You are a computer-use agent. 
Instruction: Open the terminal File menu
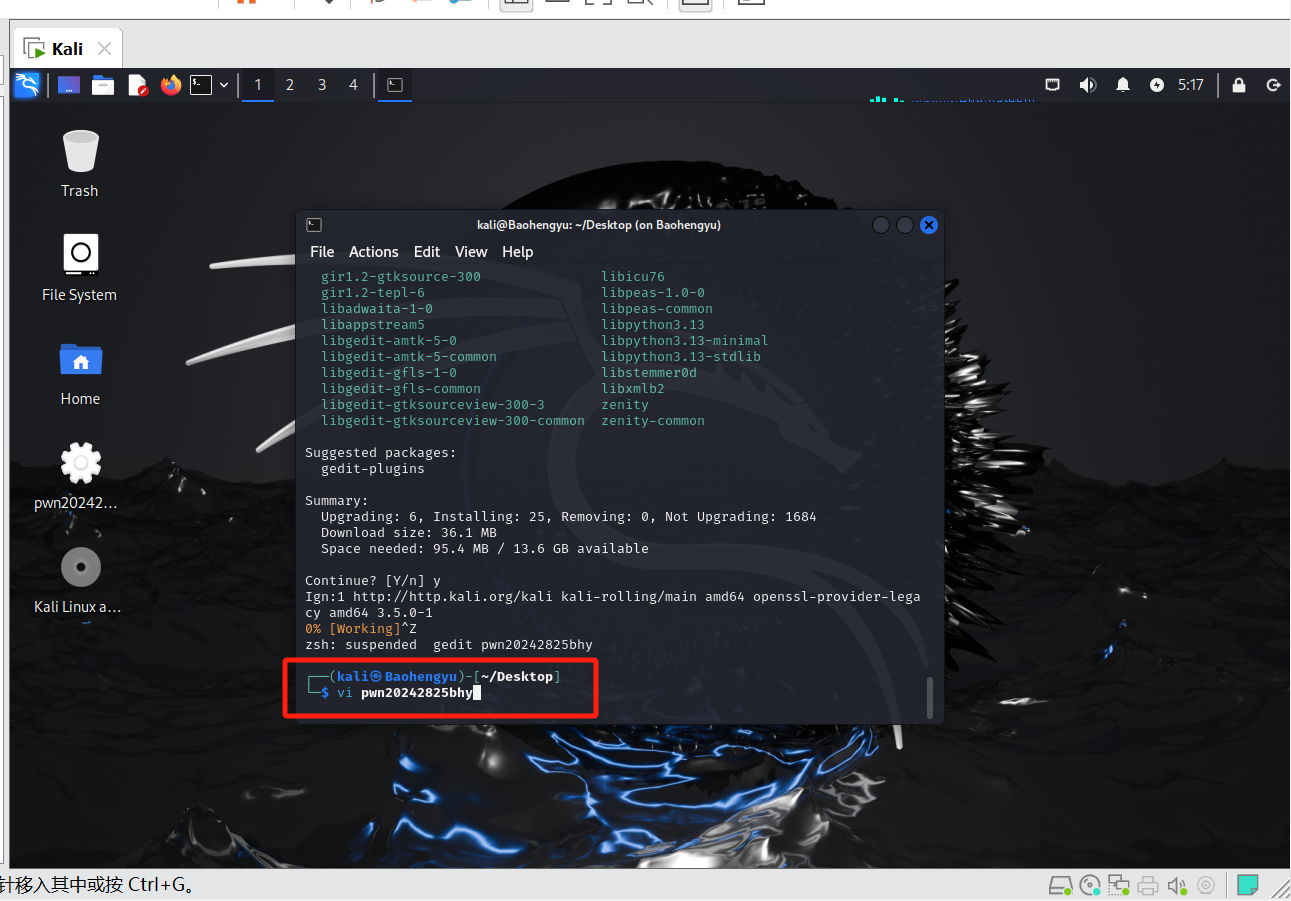tap(322, 252)
